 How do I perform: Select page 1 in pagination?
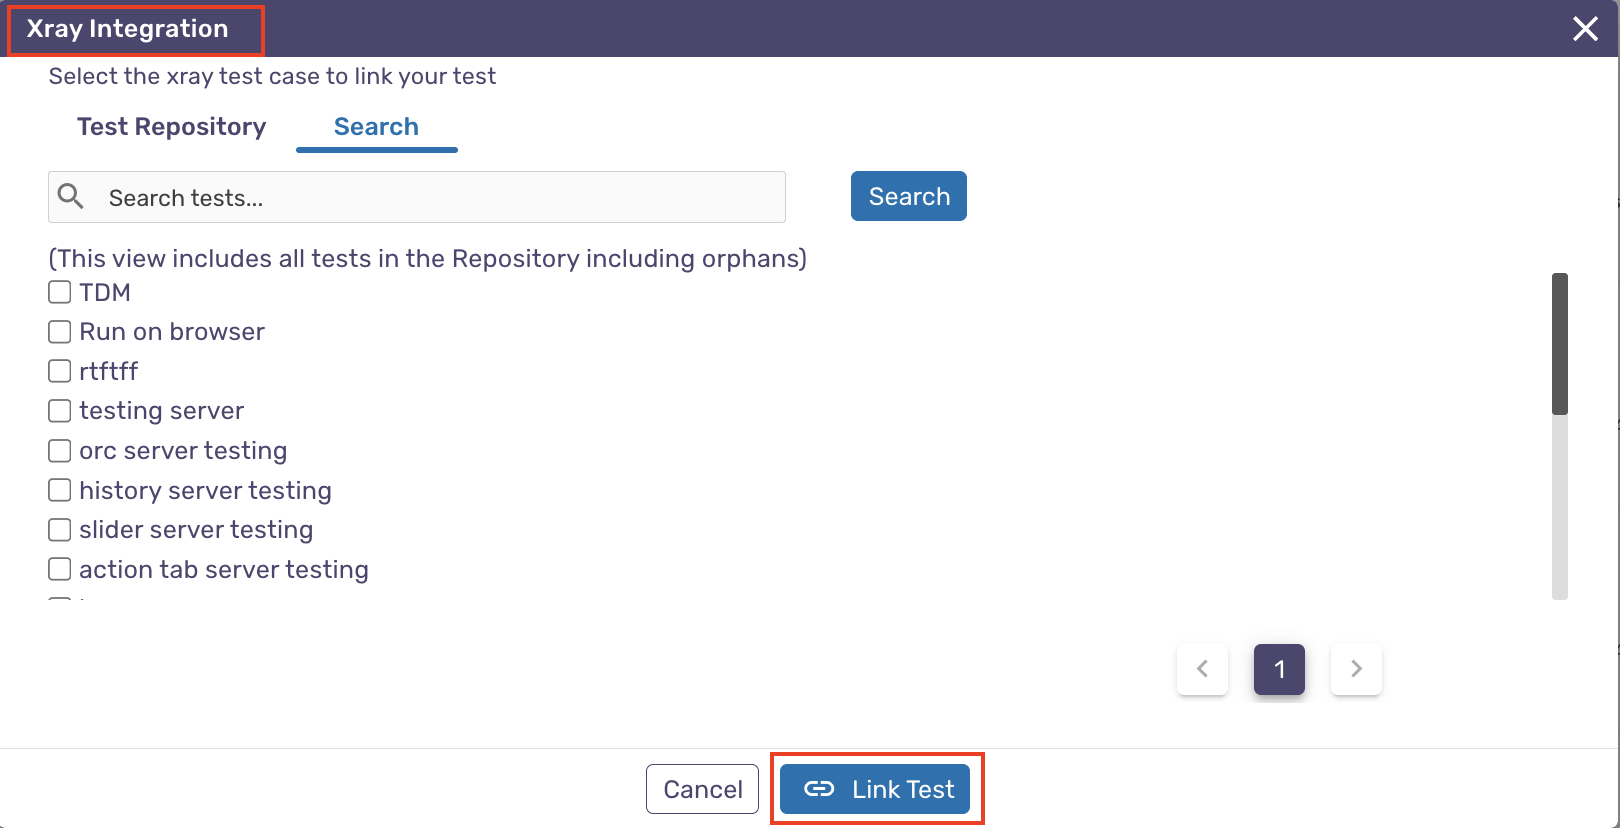click(x=1279, y=669)
